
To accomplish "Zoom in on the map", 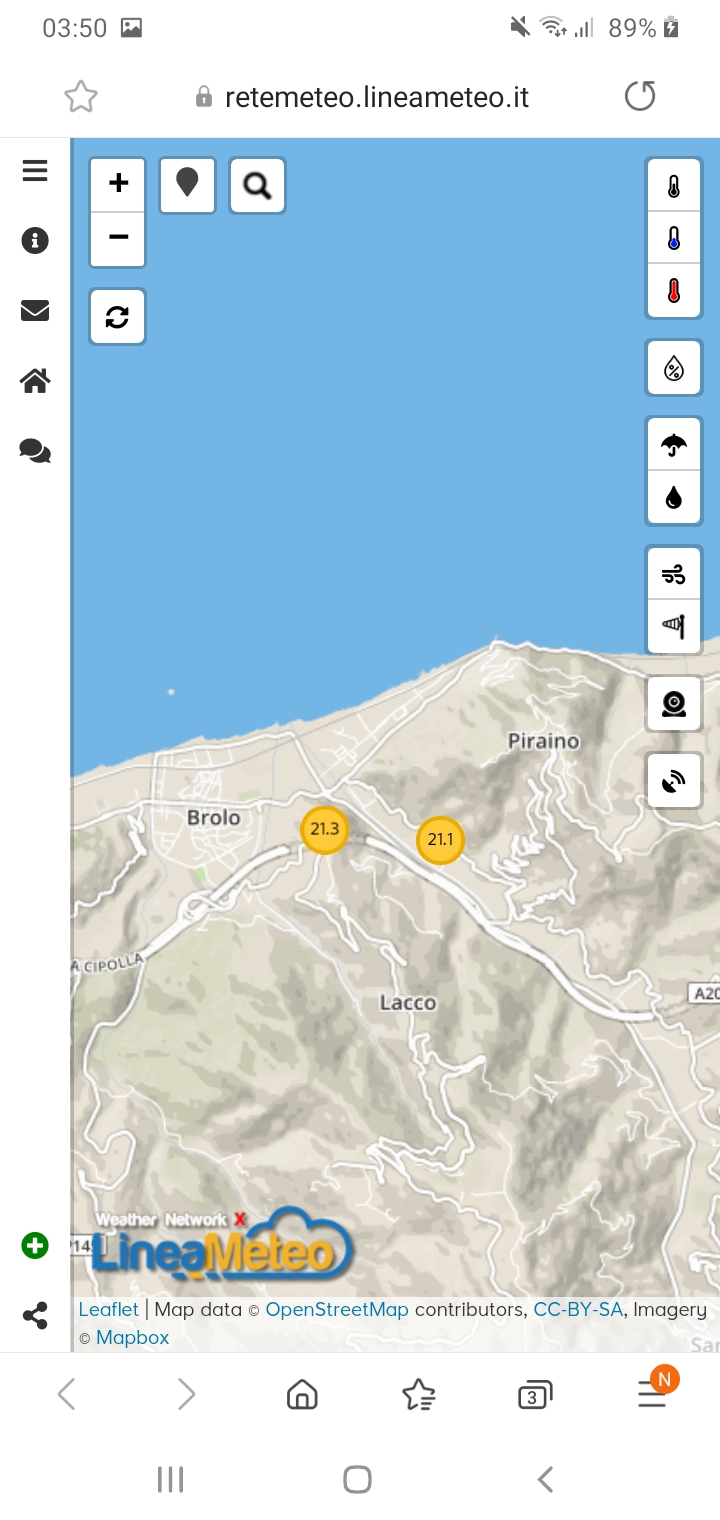I will [118, 184].
